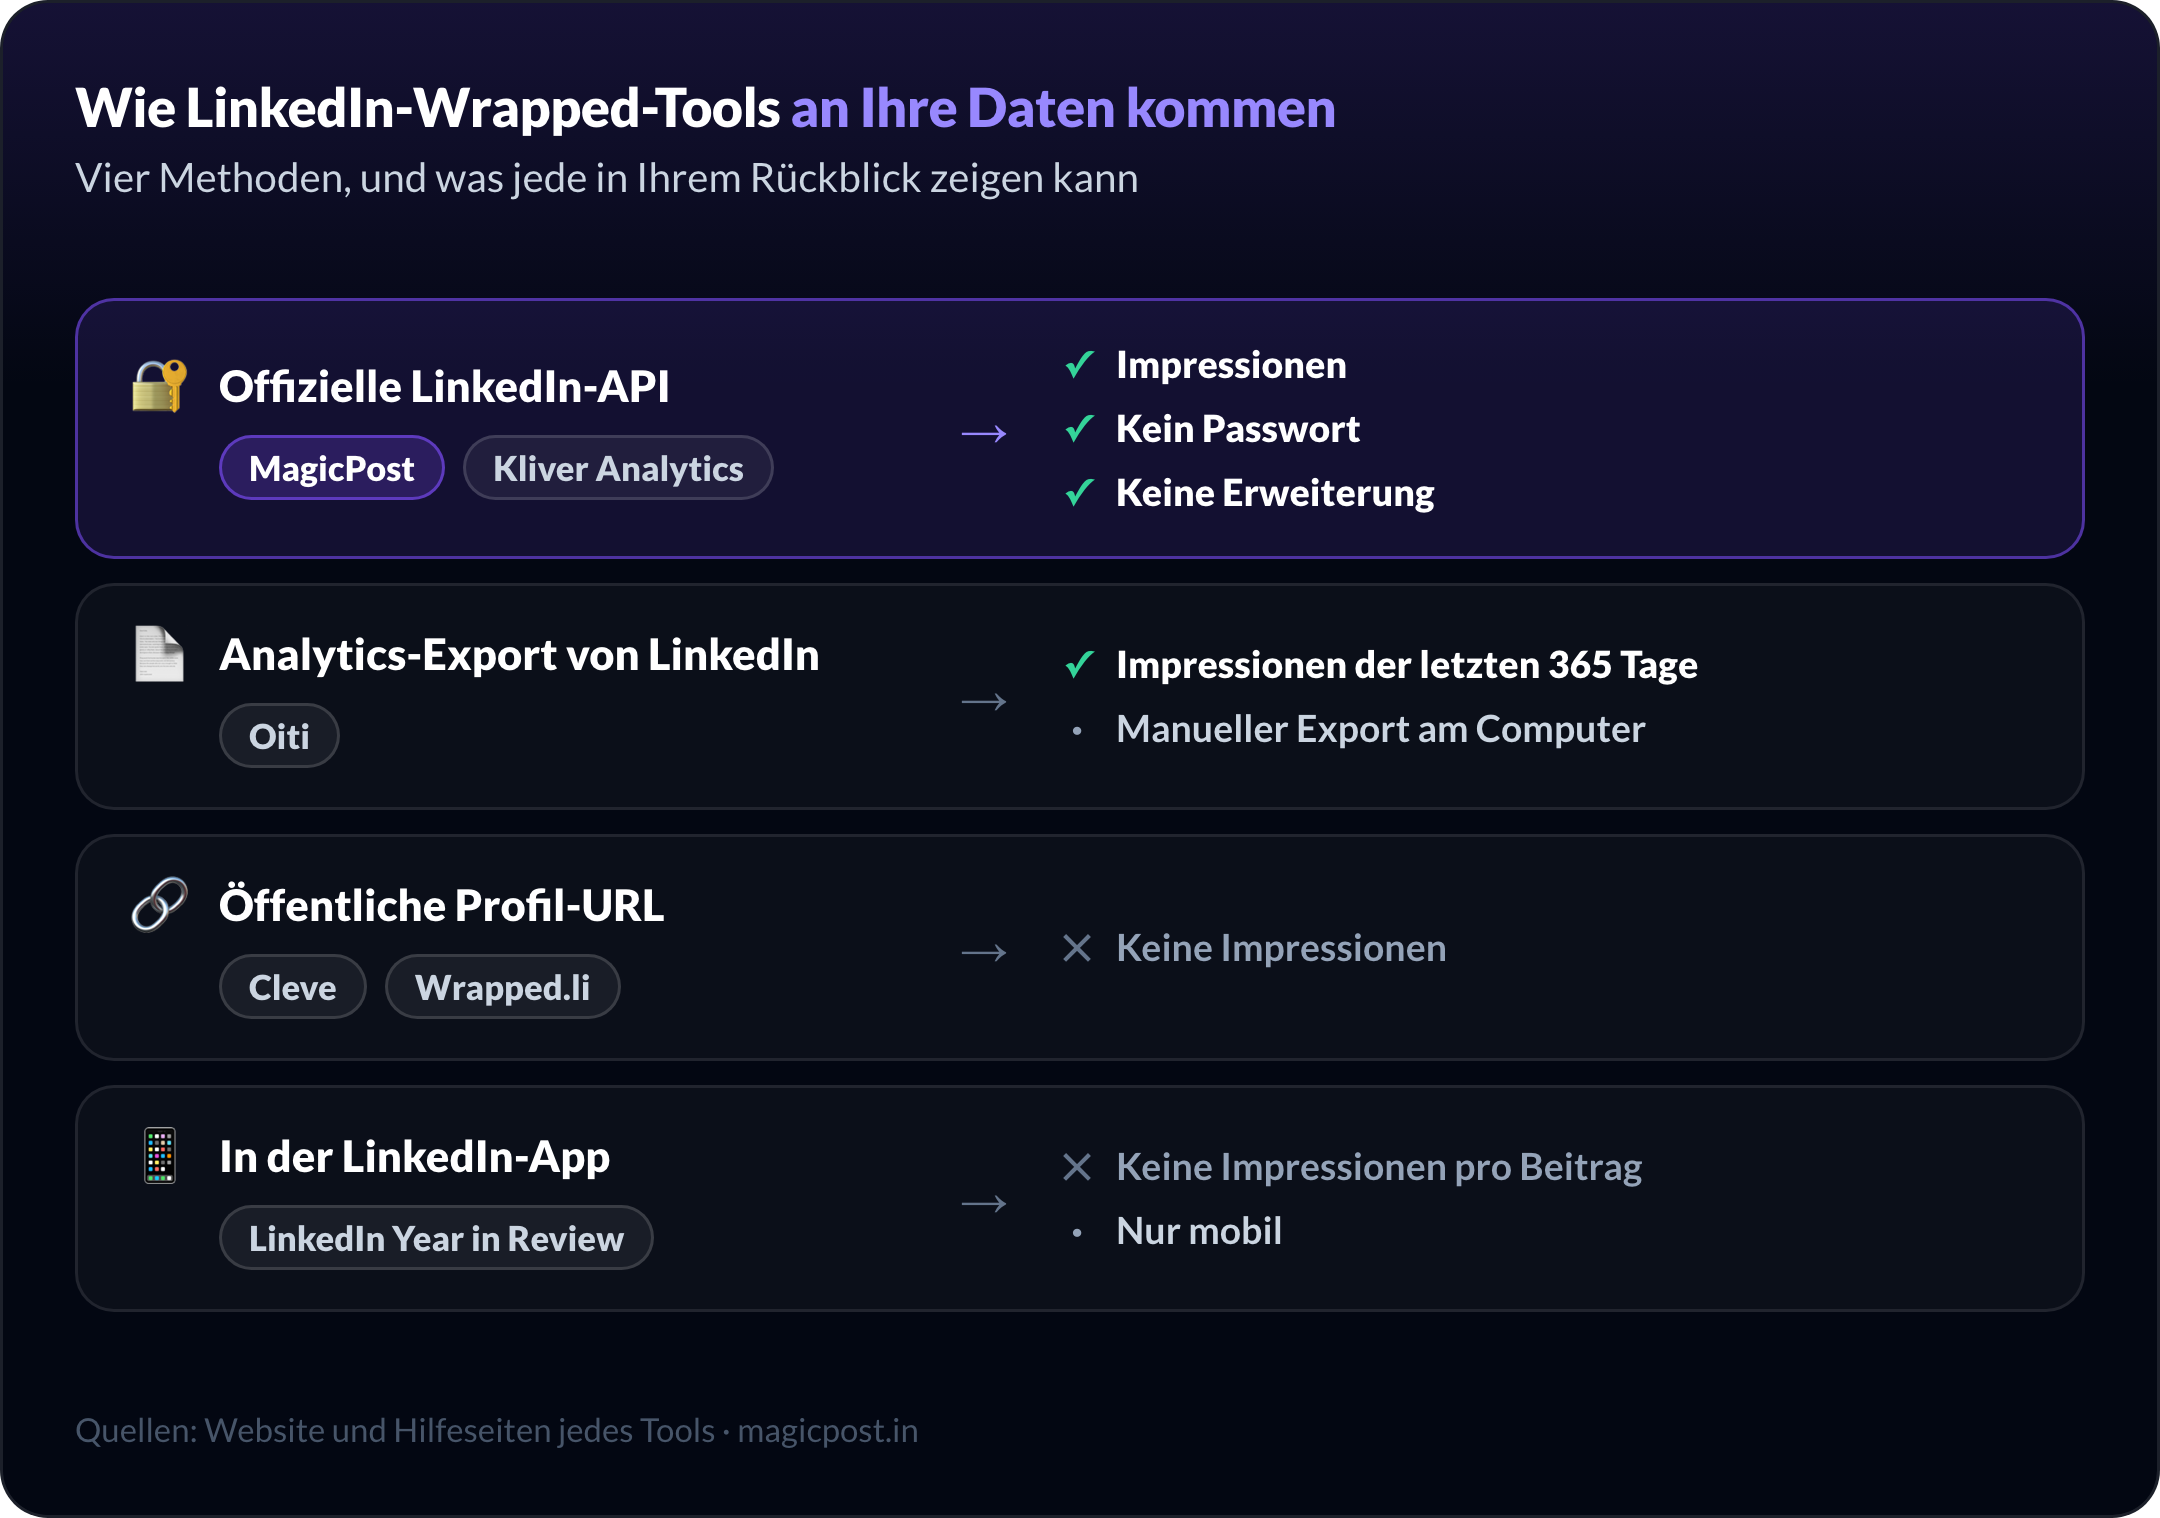Click the Keine Impressionen text in URL card
Viewport: 2160px width, 1518px height.
click(x=1281, y=949)
